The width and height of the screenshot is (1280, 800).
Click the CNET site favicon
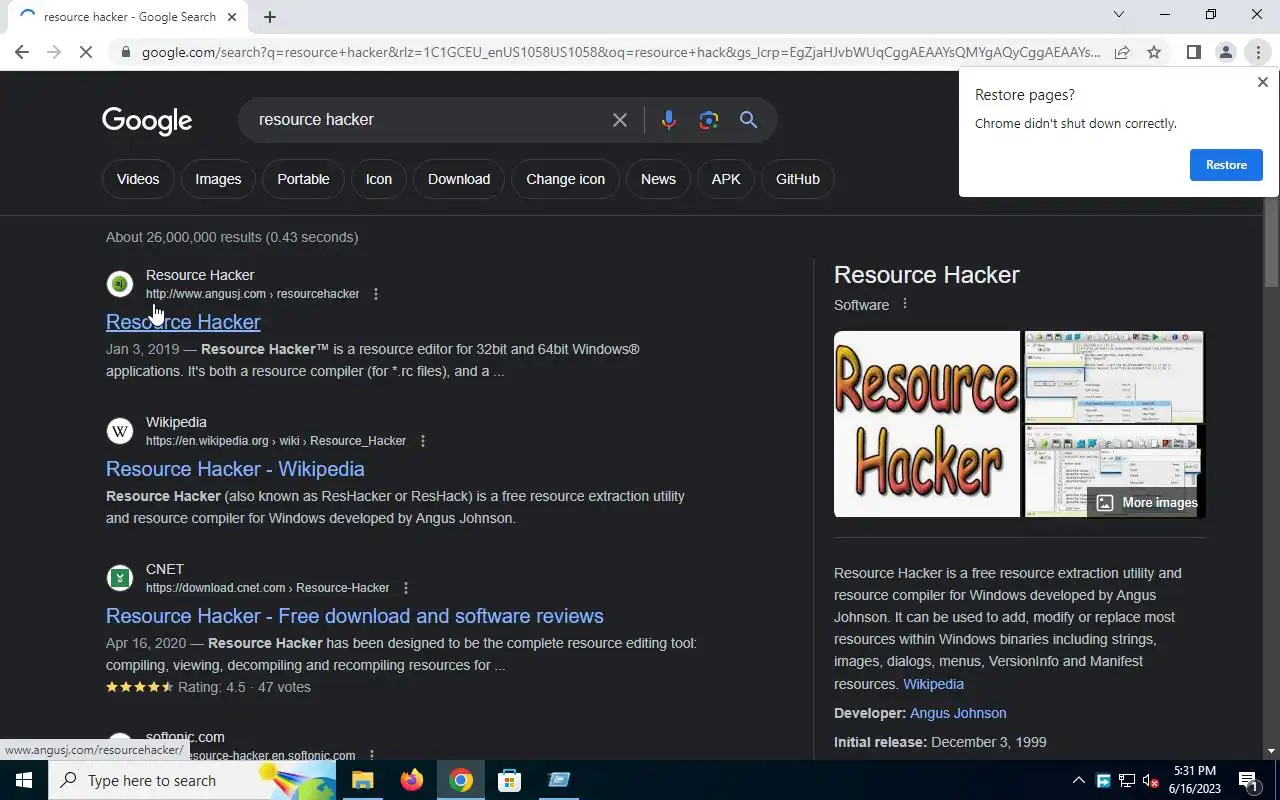120,578
